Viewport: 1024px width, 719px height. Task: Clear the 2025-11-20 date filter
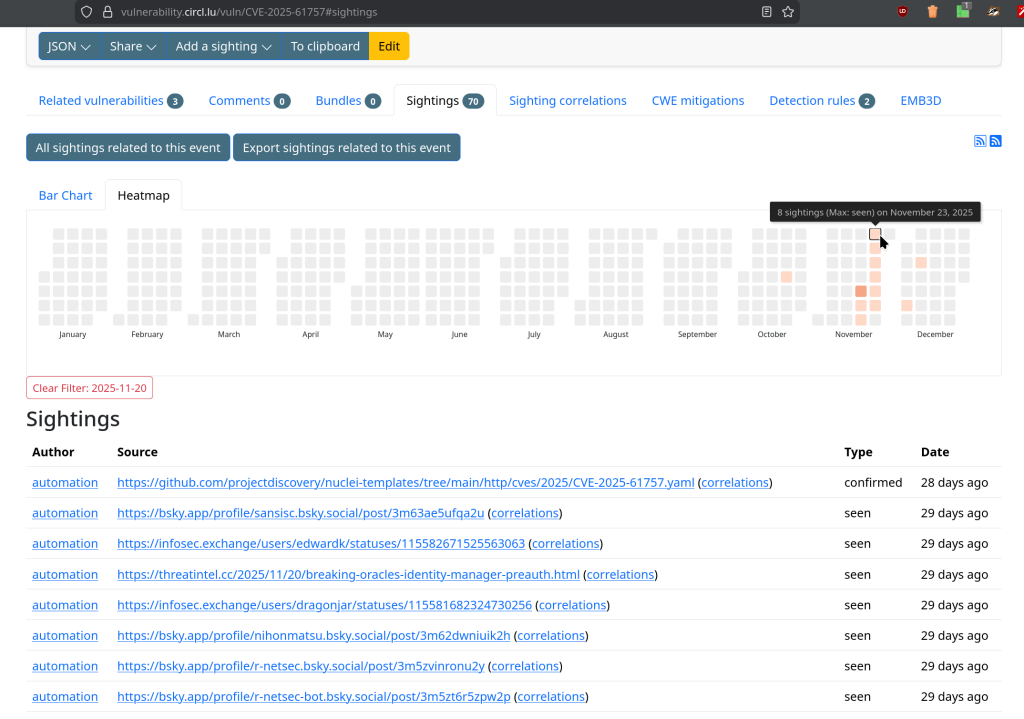[89, 388]
